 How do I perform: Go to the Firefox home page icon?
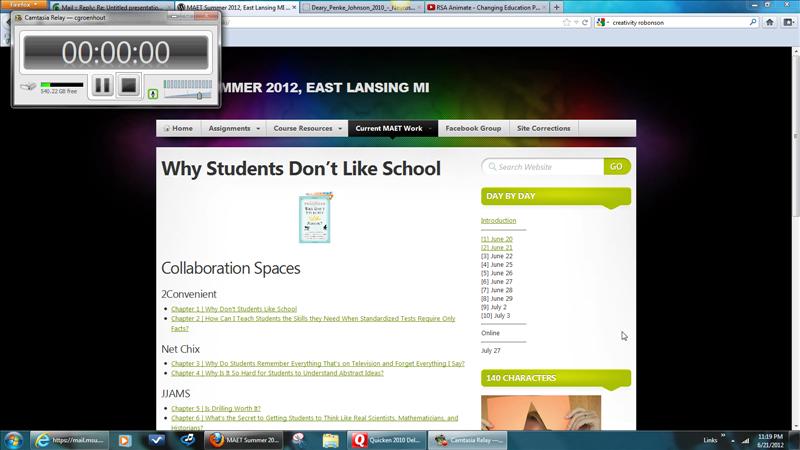[x=769, y=22]
